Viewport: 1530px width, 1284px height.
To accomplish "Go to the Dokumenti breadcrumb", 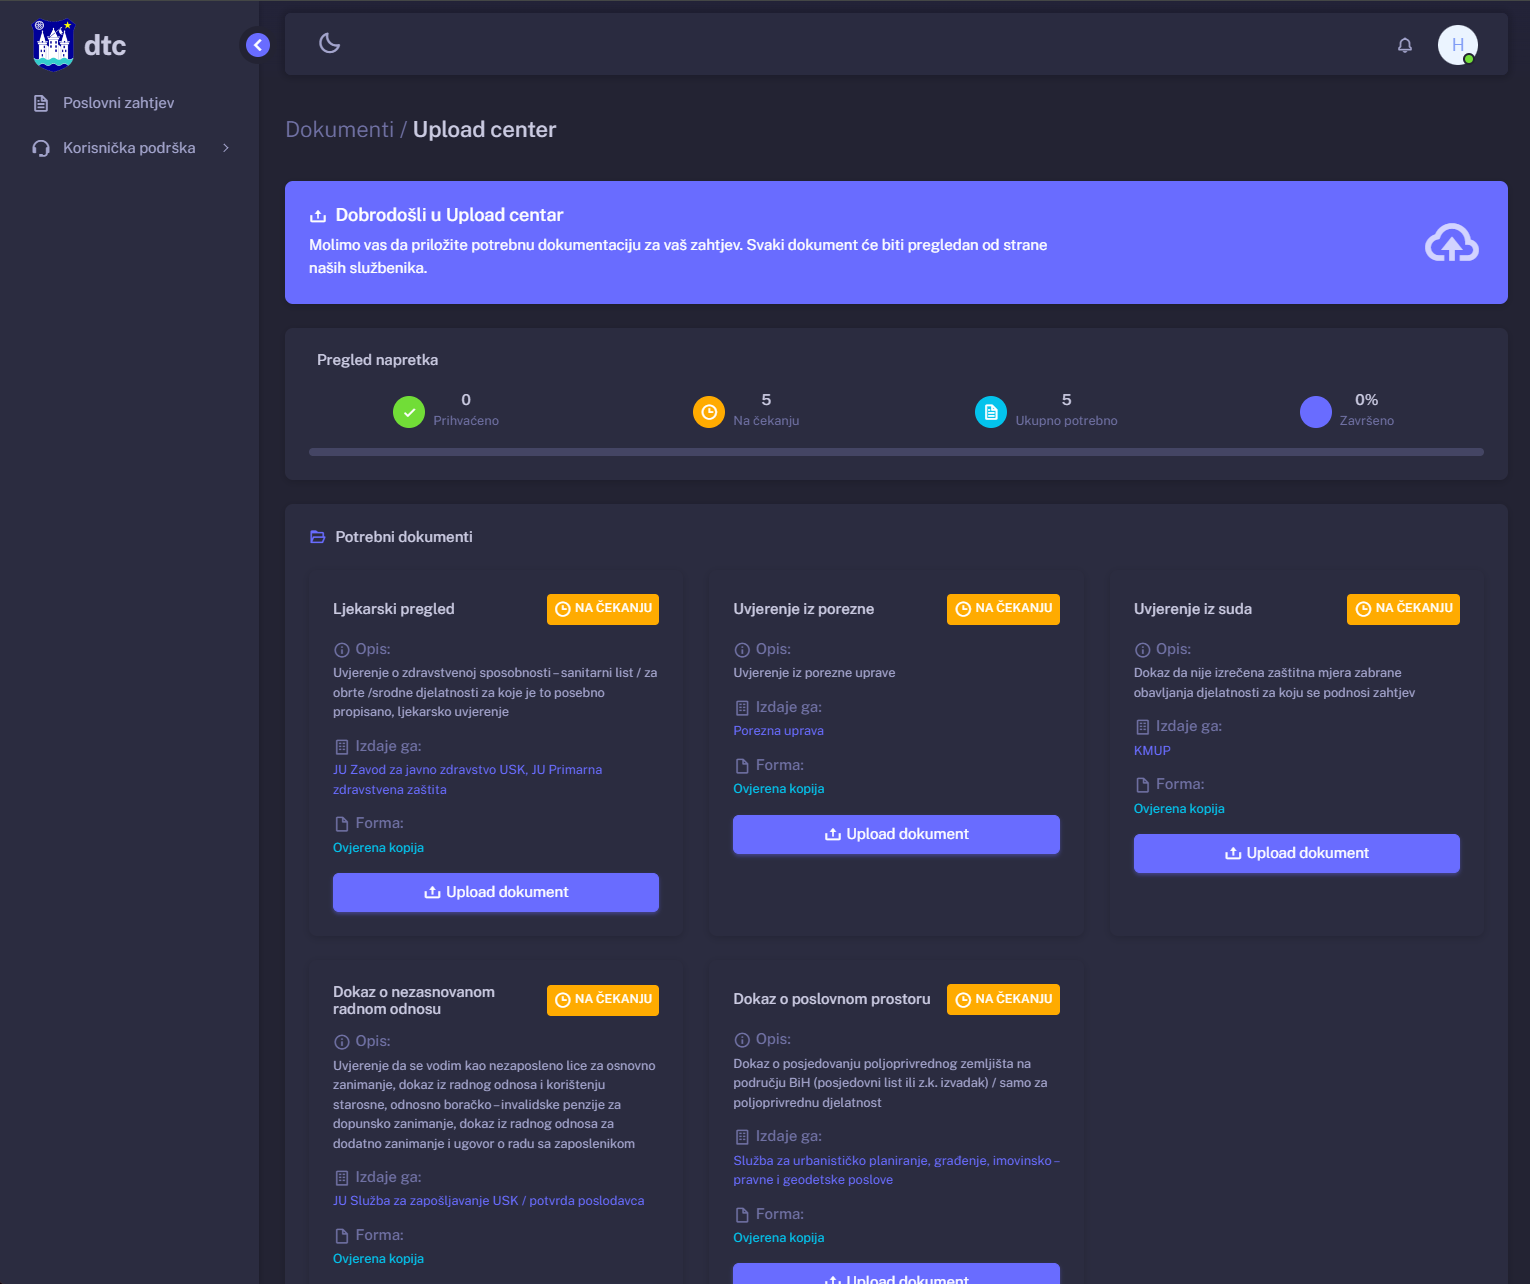I will 339,130.
